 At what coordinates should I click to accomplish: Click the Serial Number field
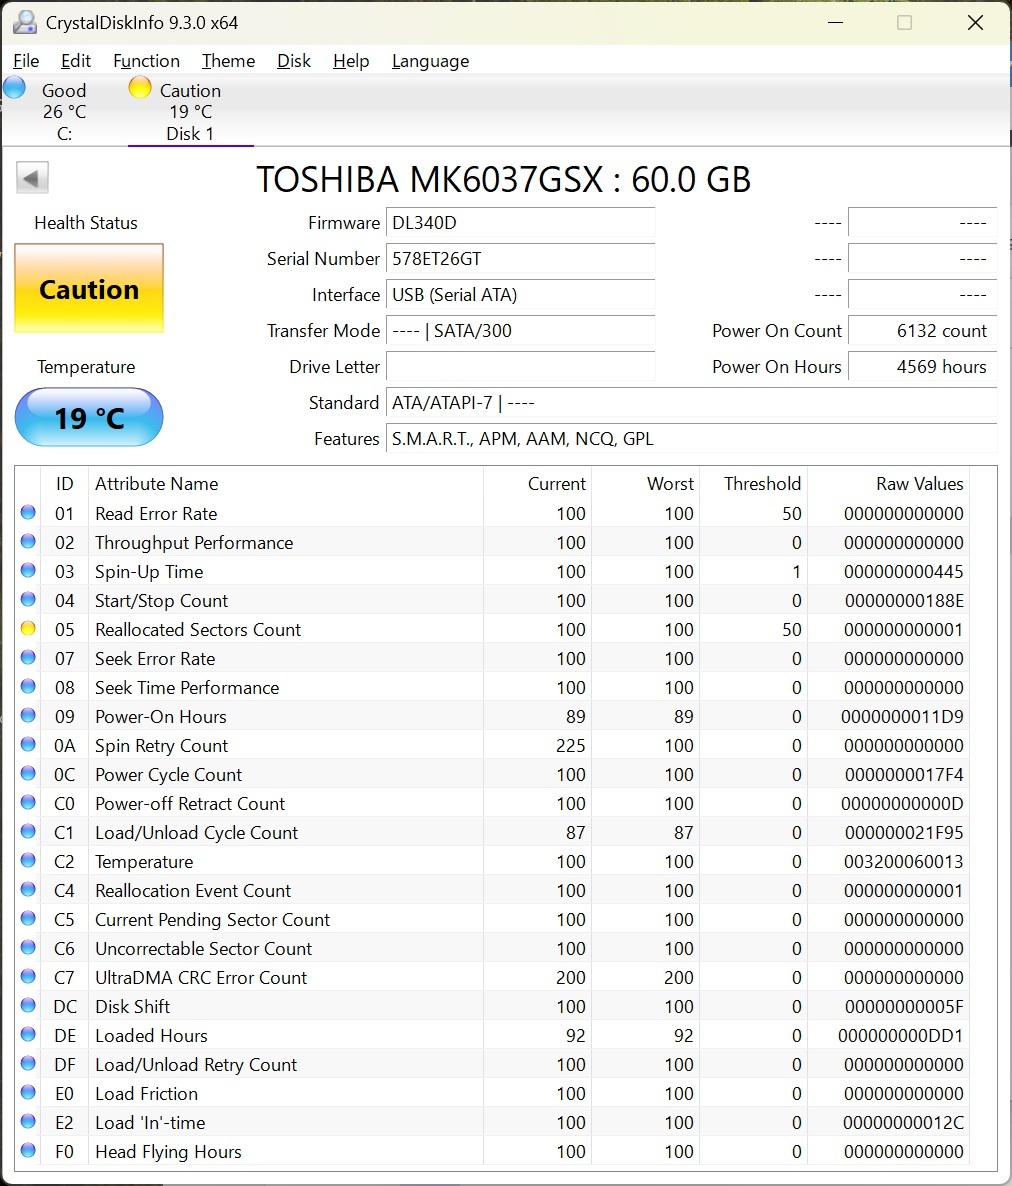tap(520, 259)
